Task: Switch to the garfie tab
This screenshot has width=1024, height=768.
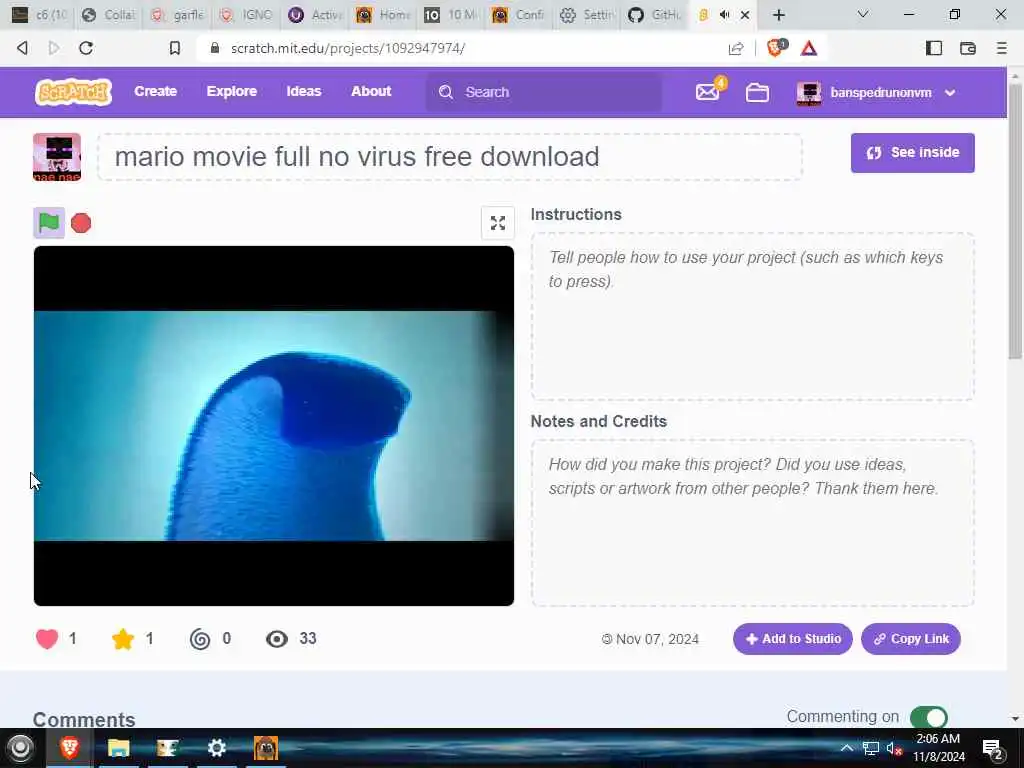Action: pos(178,14)
